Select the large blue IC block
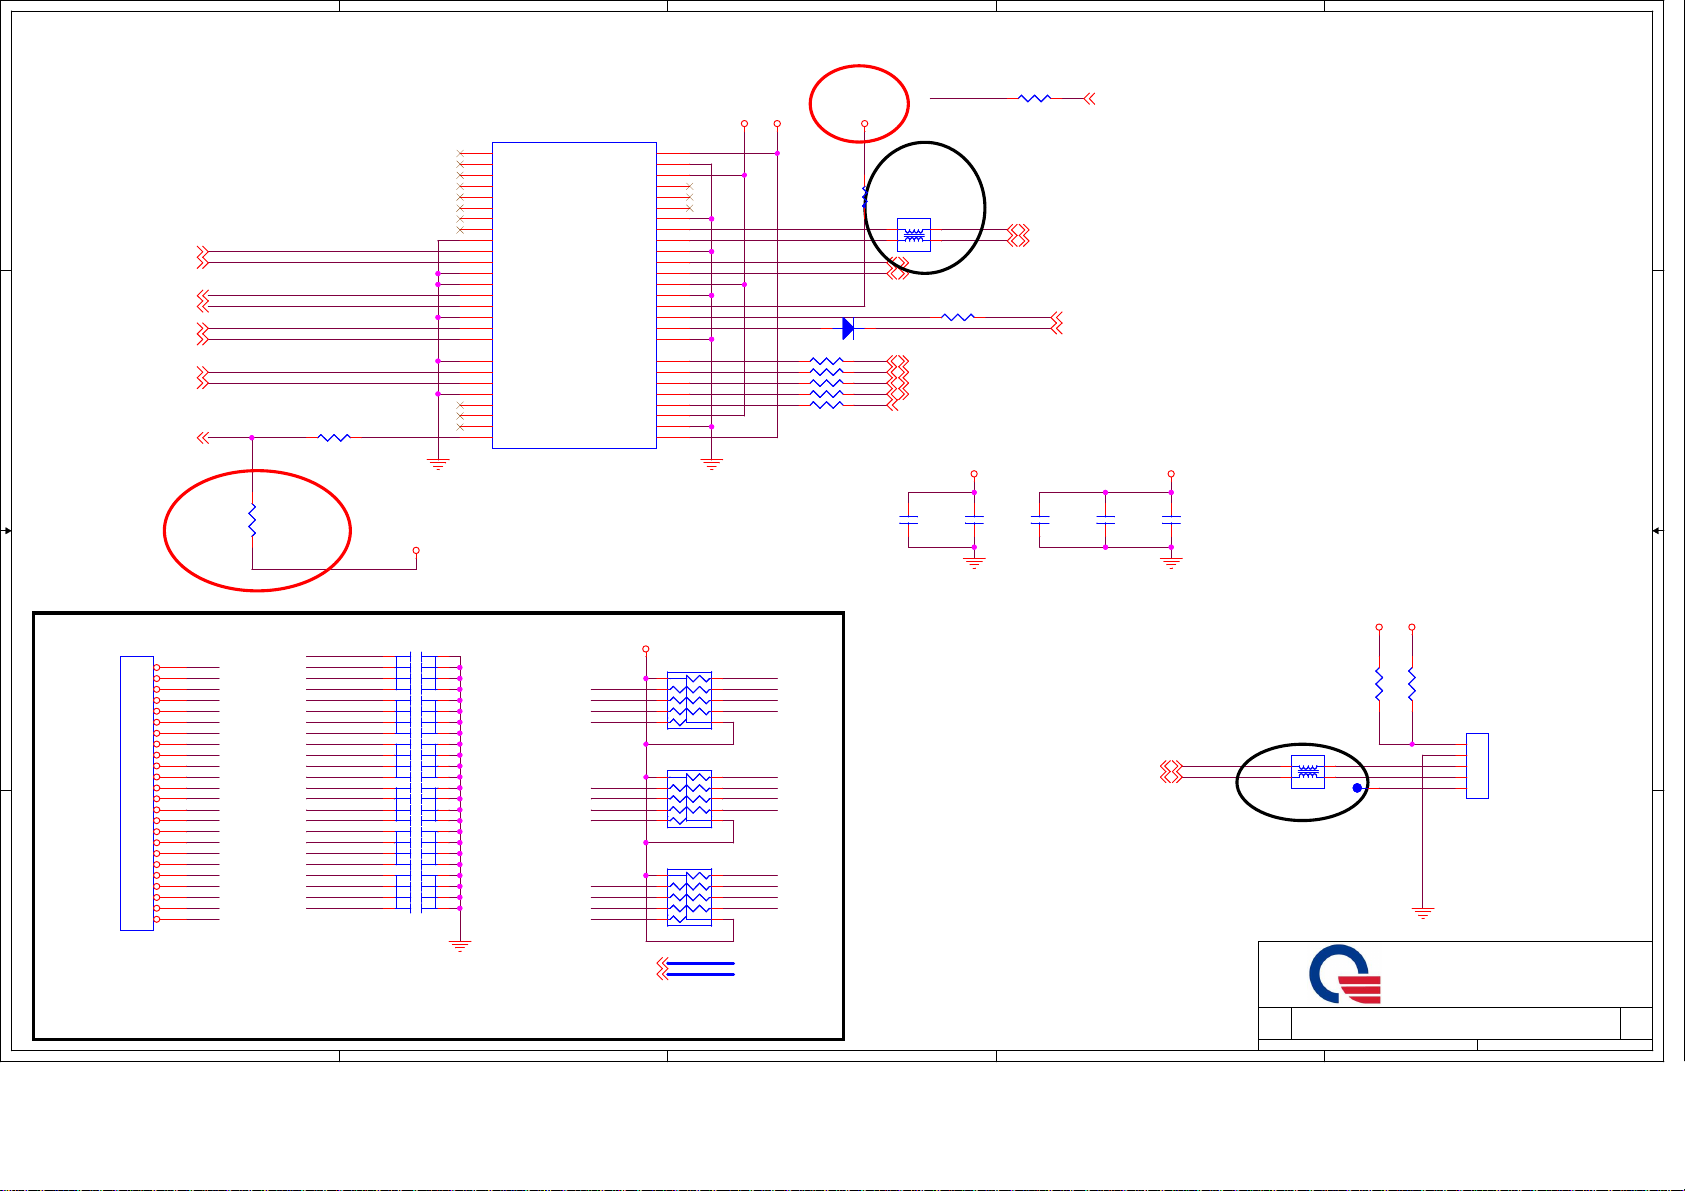 pyautogui.click(x=574, y=295)
